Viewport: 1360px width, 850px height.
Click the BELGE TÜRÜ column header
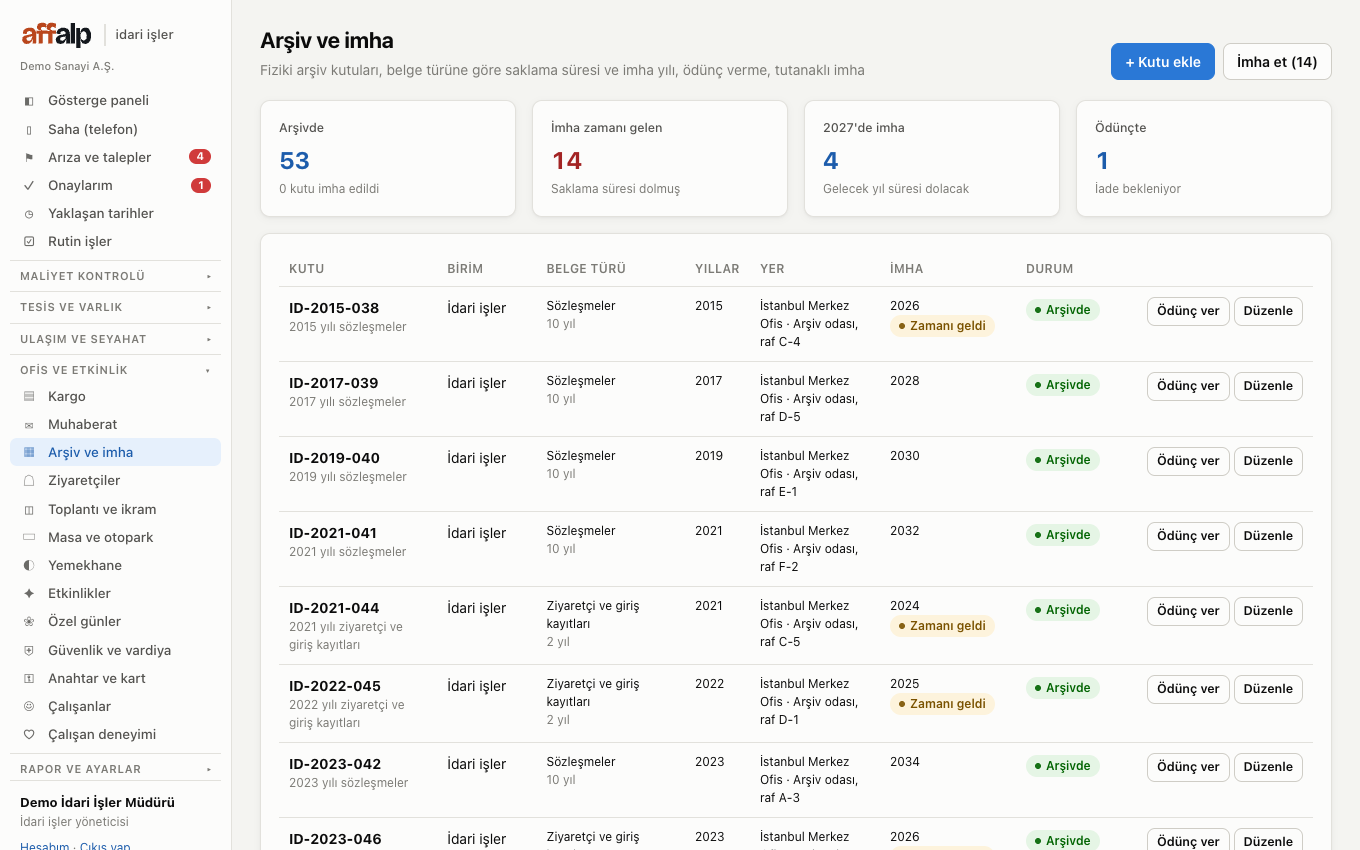click(586, 269)
